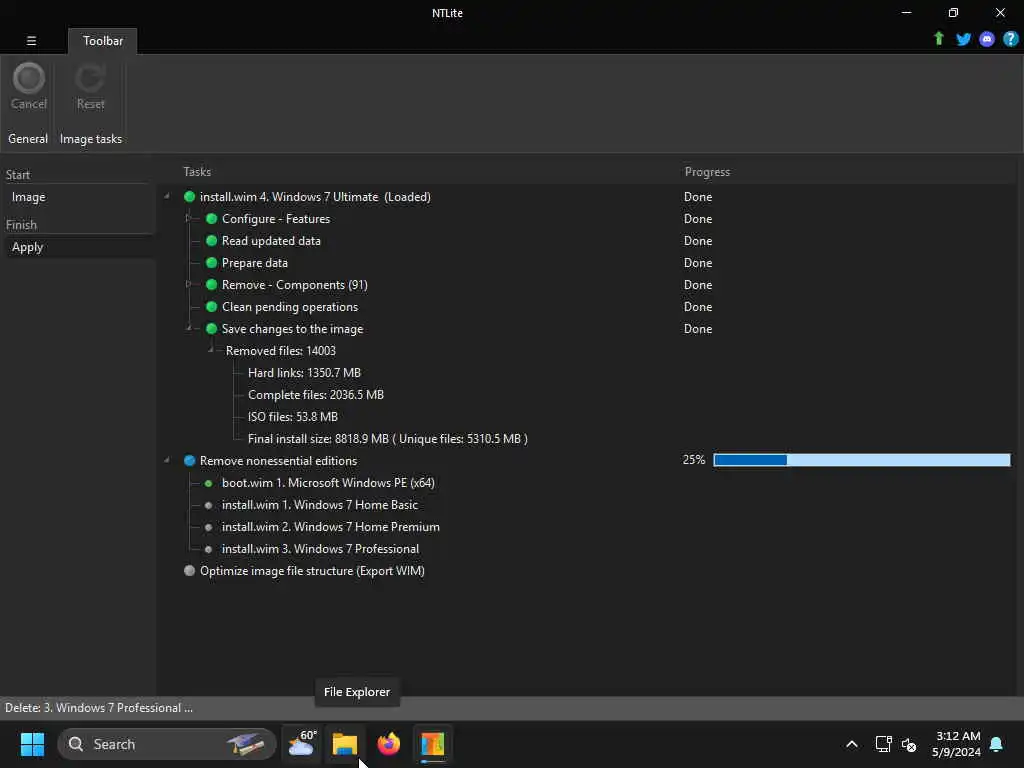Image resolution: width=1024 pixels, height=768 pixels.
Task: Click the 25% progress bar
Action: [861, 460]
